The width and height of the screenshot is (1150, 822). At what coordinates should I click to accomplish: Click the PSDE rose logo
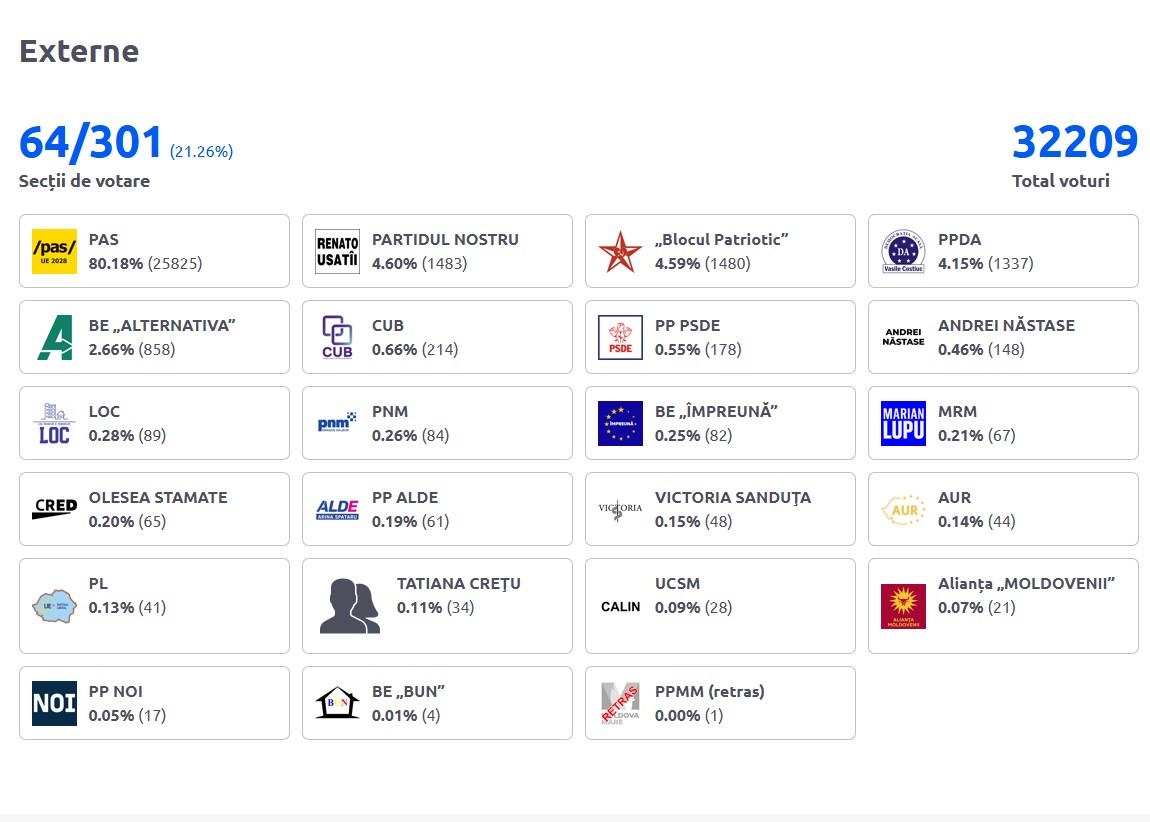(620, 337)
